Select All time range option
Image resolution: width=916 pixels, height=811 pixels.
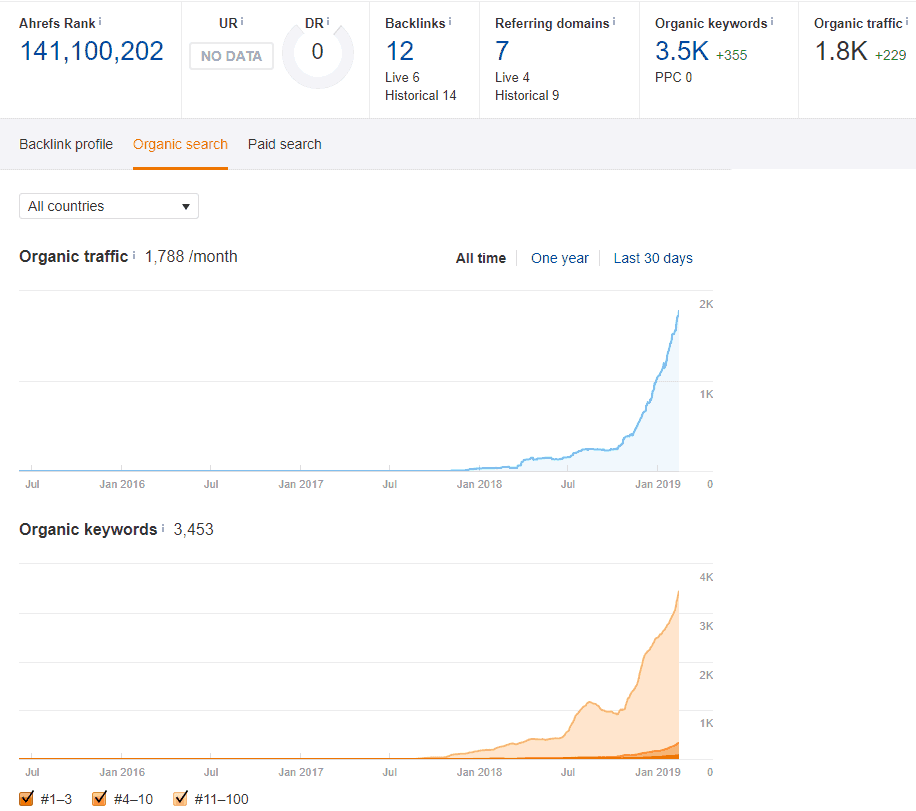coord(481,258)
